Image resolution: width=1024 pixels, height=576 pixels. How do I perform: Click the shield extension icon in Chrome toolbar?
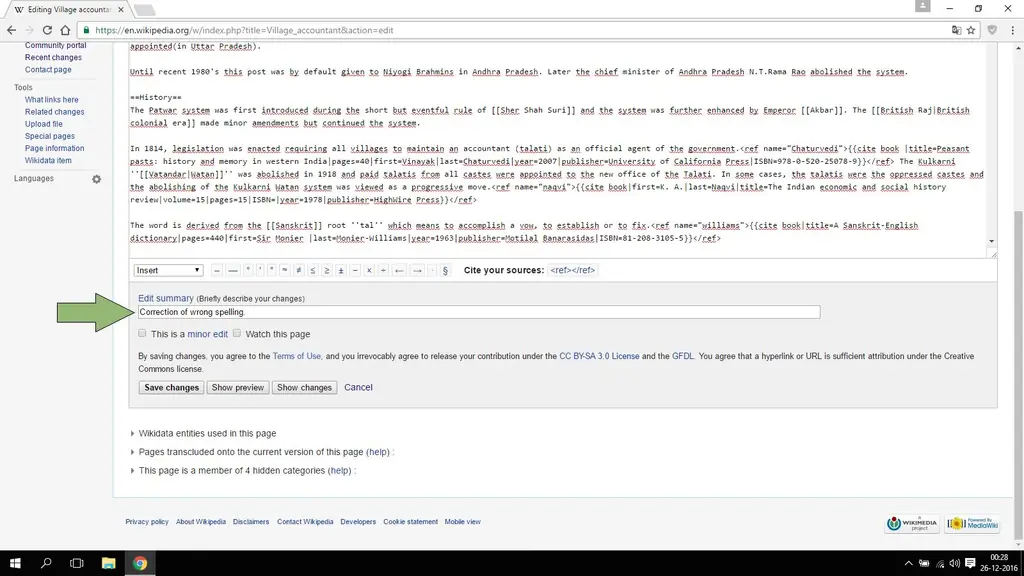[992, 30]
